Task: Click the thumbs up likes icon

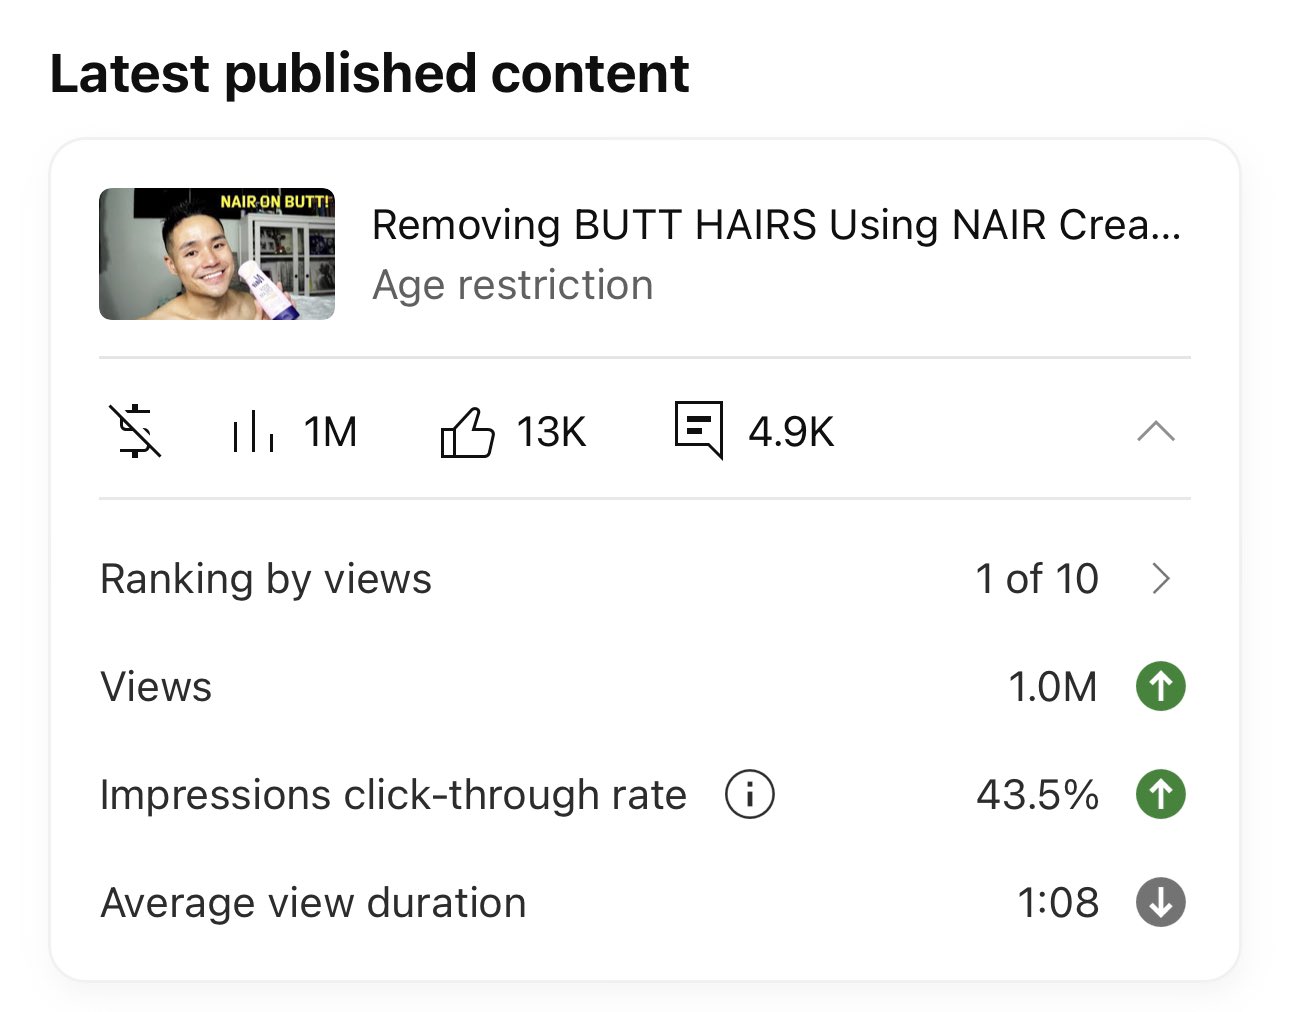Action: 467,432
